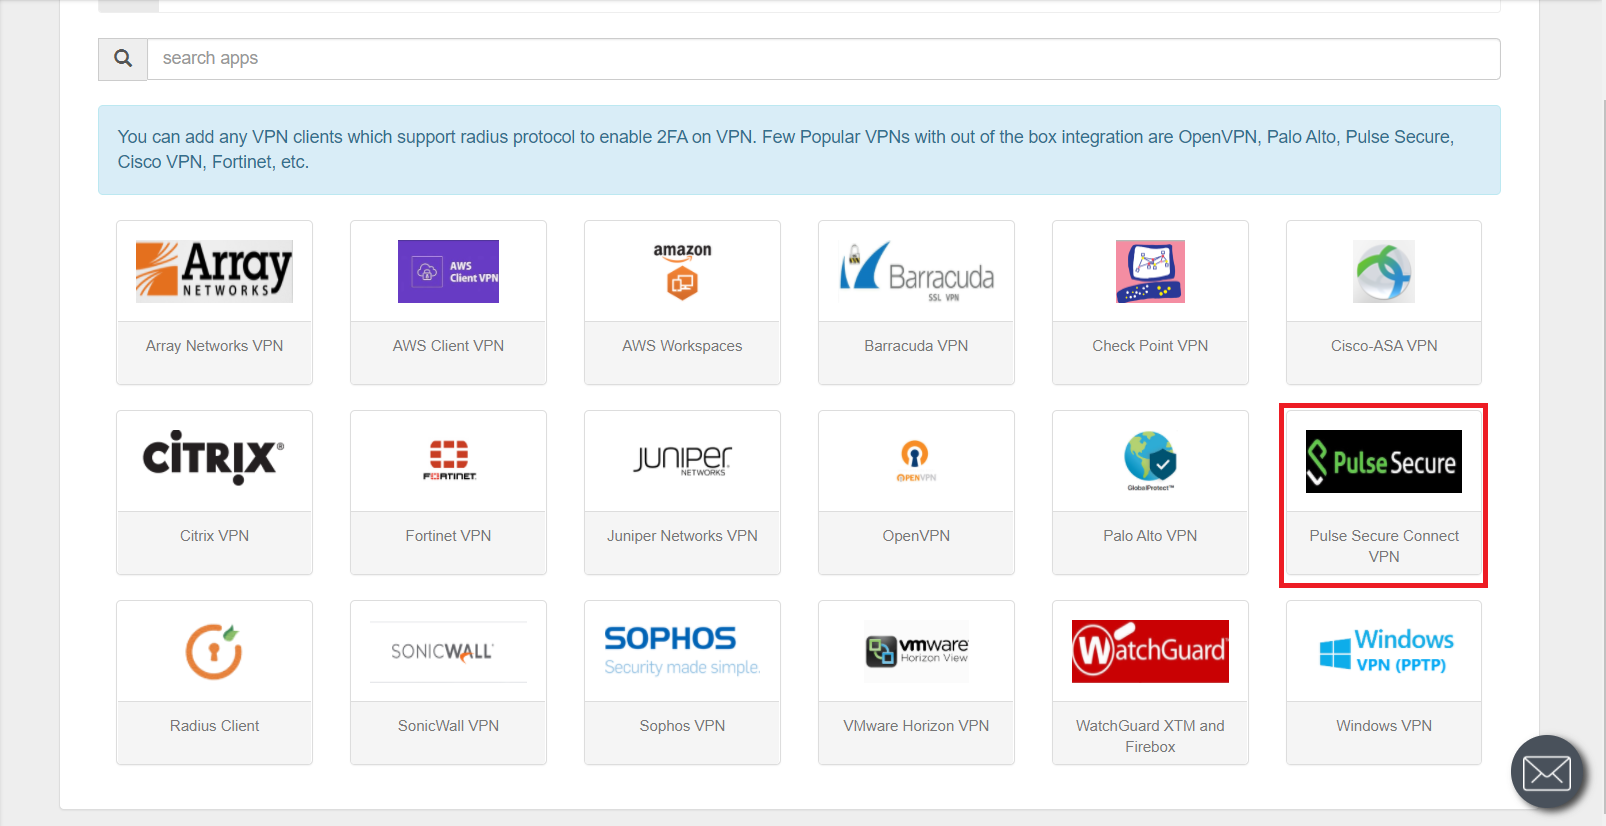
Task: Select the AWS Client VPN icon
Action: [x=448, y=271]
